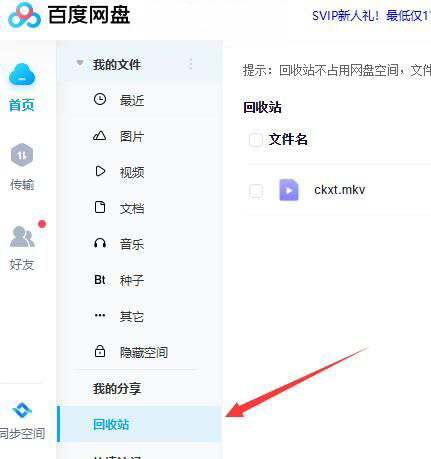
Task: Click the play icon beside 视频
Action: tap(100, 171)
